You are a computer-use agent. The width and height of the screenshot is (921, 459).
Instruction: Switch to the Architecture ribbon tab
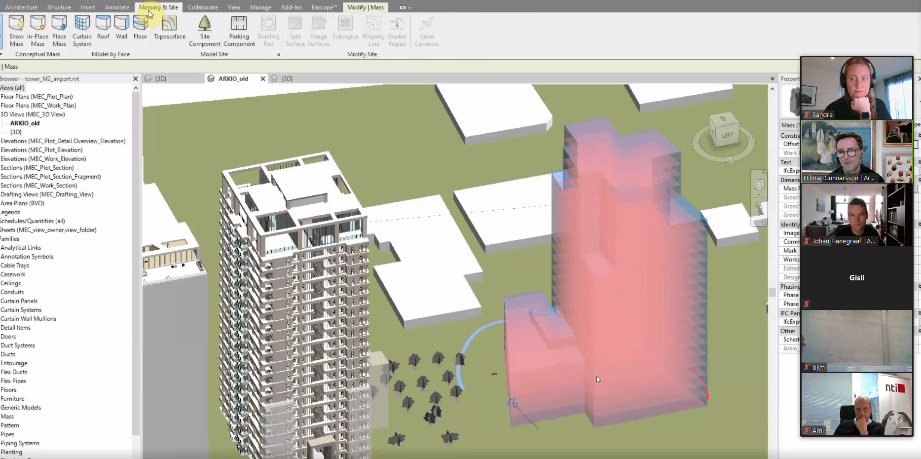click(x=21, y=8)
